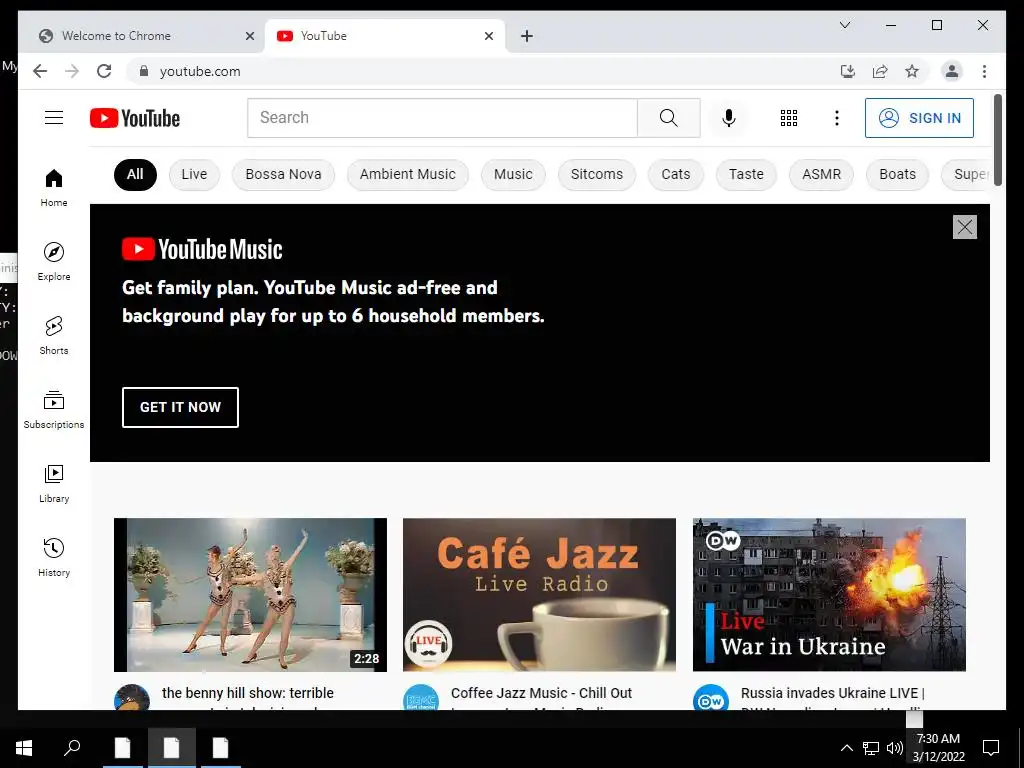Viewport: 1024px width, 768px height.
Task: Focus the YouTube search field
Action: point(442,118)
